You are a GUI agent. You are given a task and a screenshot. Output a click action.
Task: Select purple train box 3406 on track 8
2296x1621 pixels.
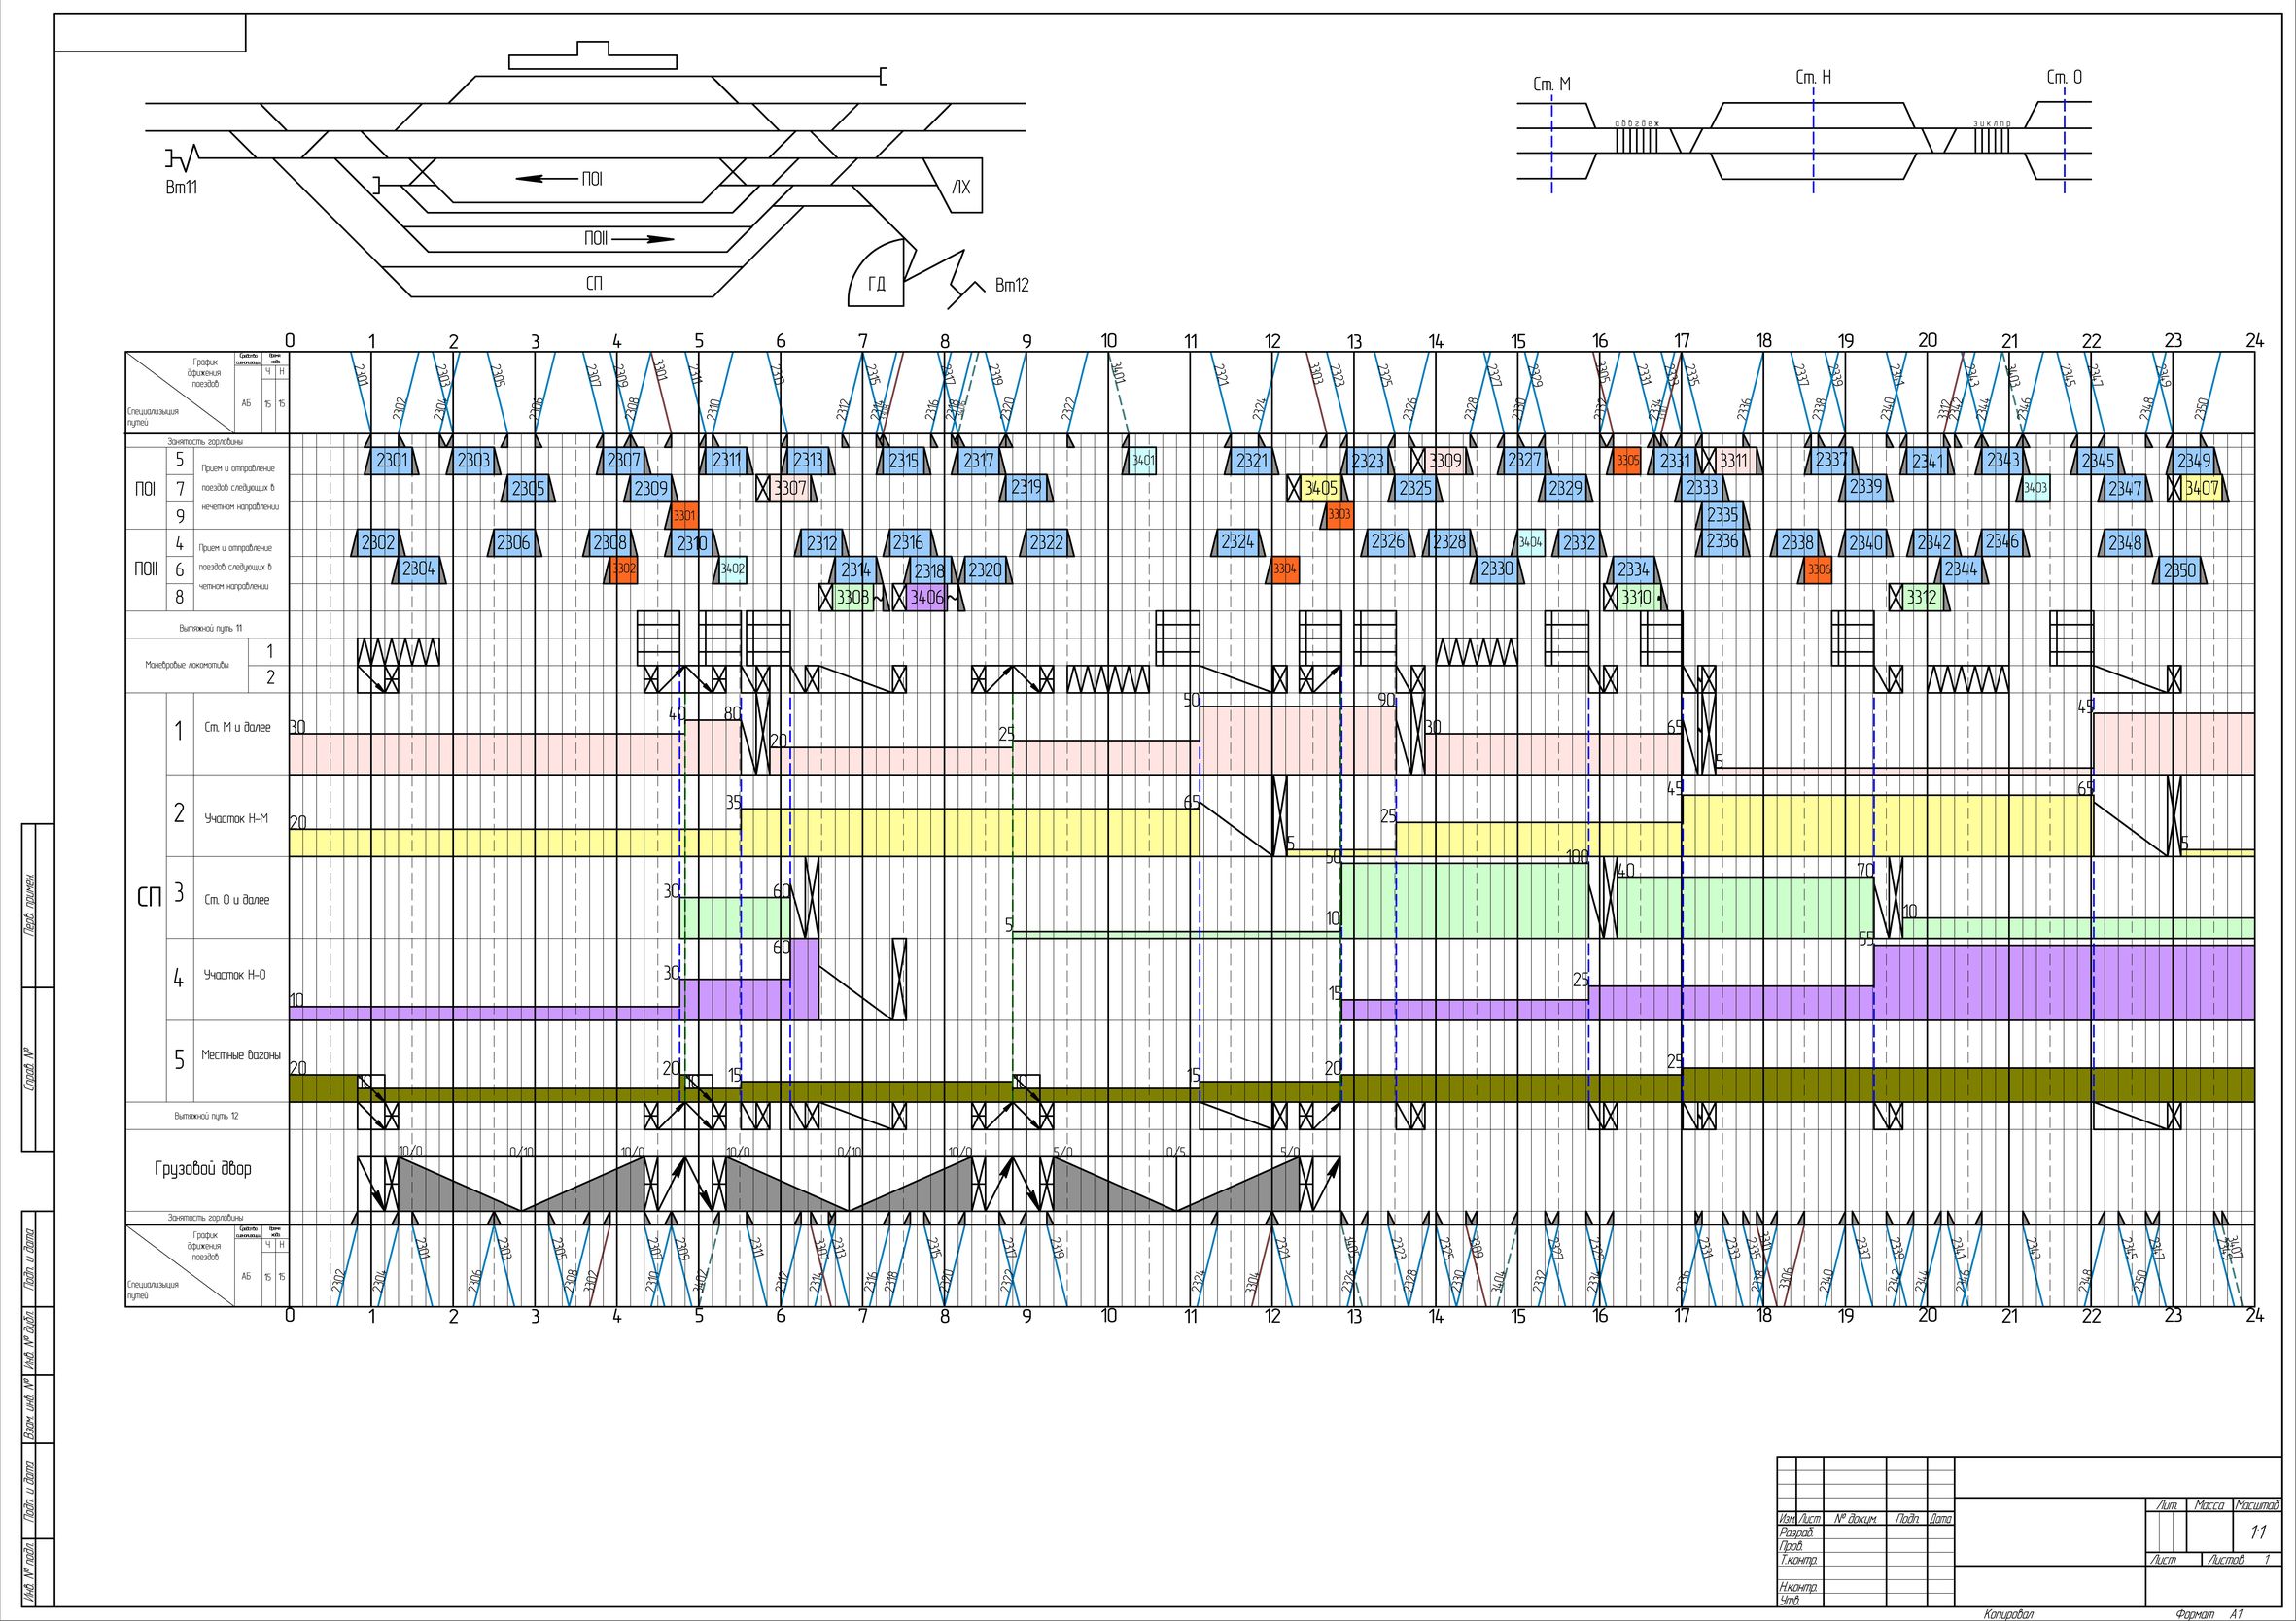coord(927,597)
